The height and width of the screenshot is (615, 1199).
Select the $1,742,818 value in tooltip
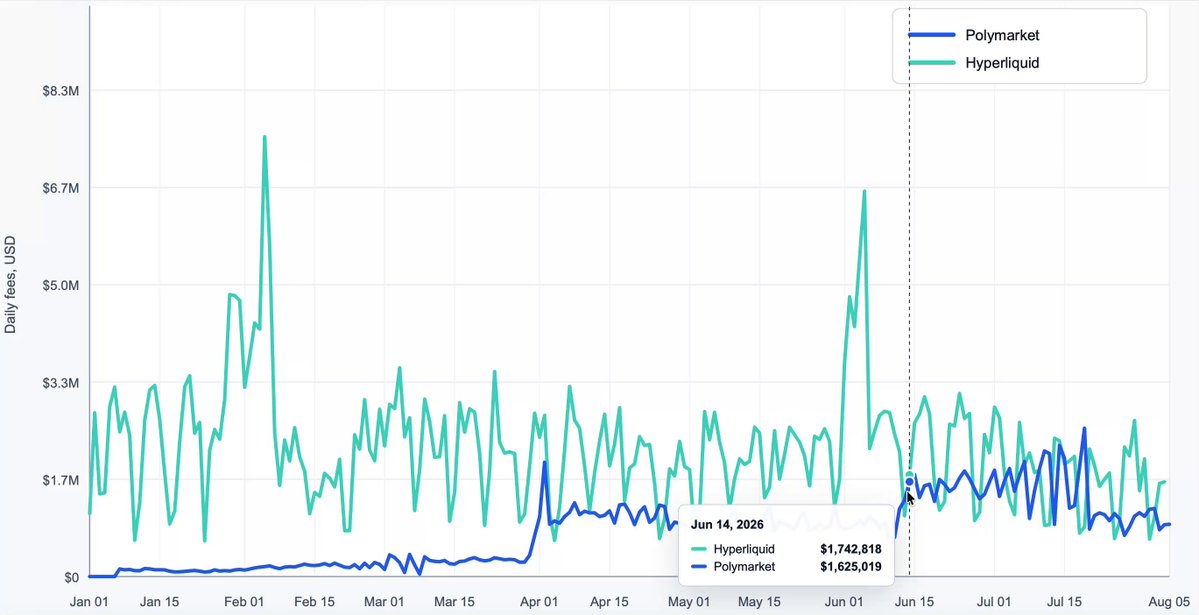click(x=851, y=548)
